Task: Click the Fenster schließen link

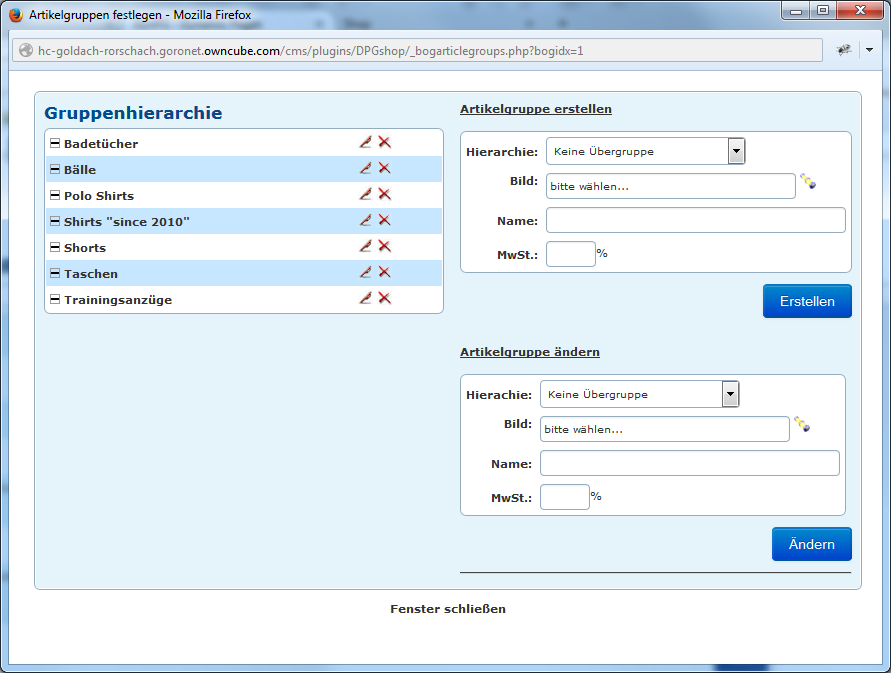Action: (448, 609)
